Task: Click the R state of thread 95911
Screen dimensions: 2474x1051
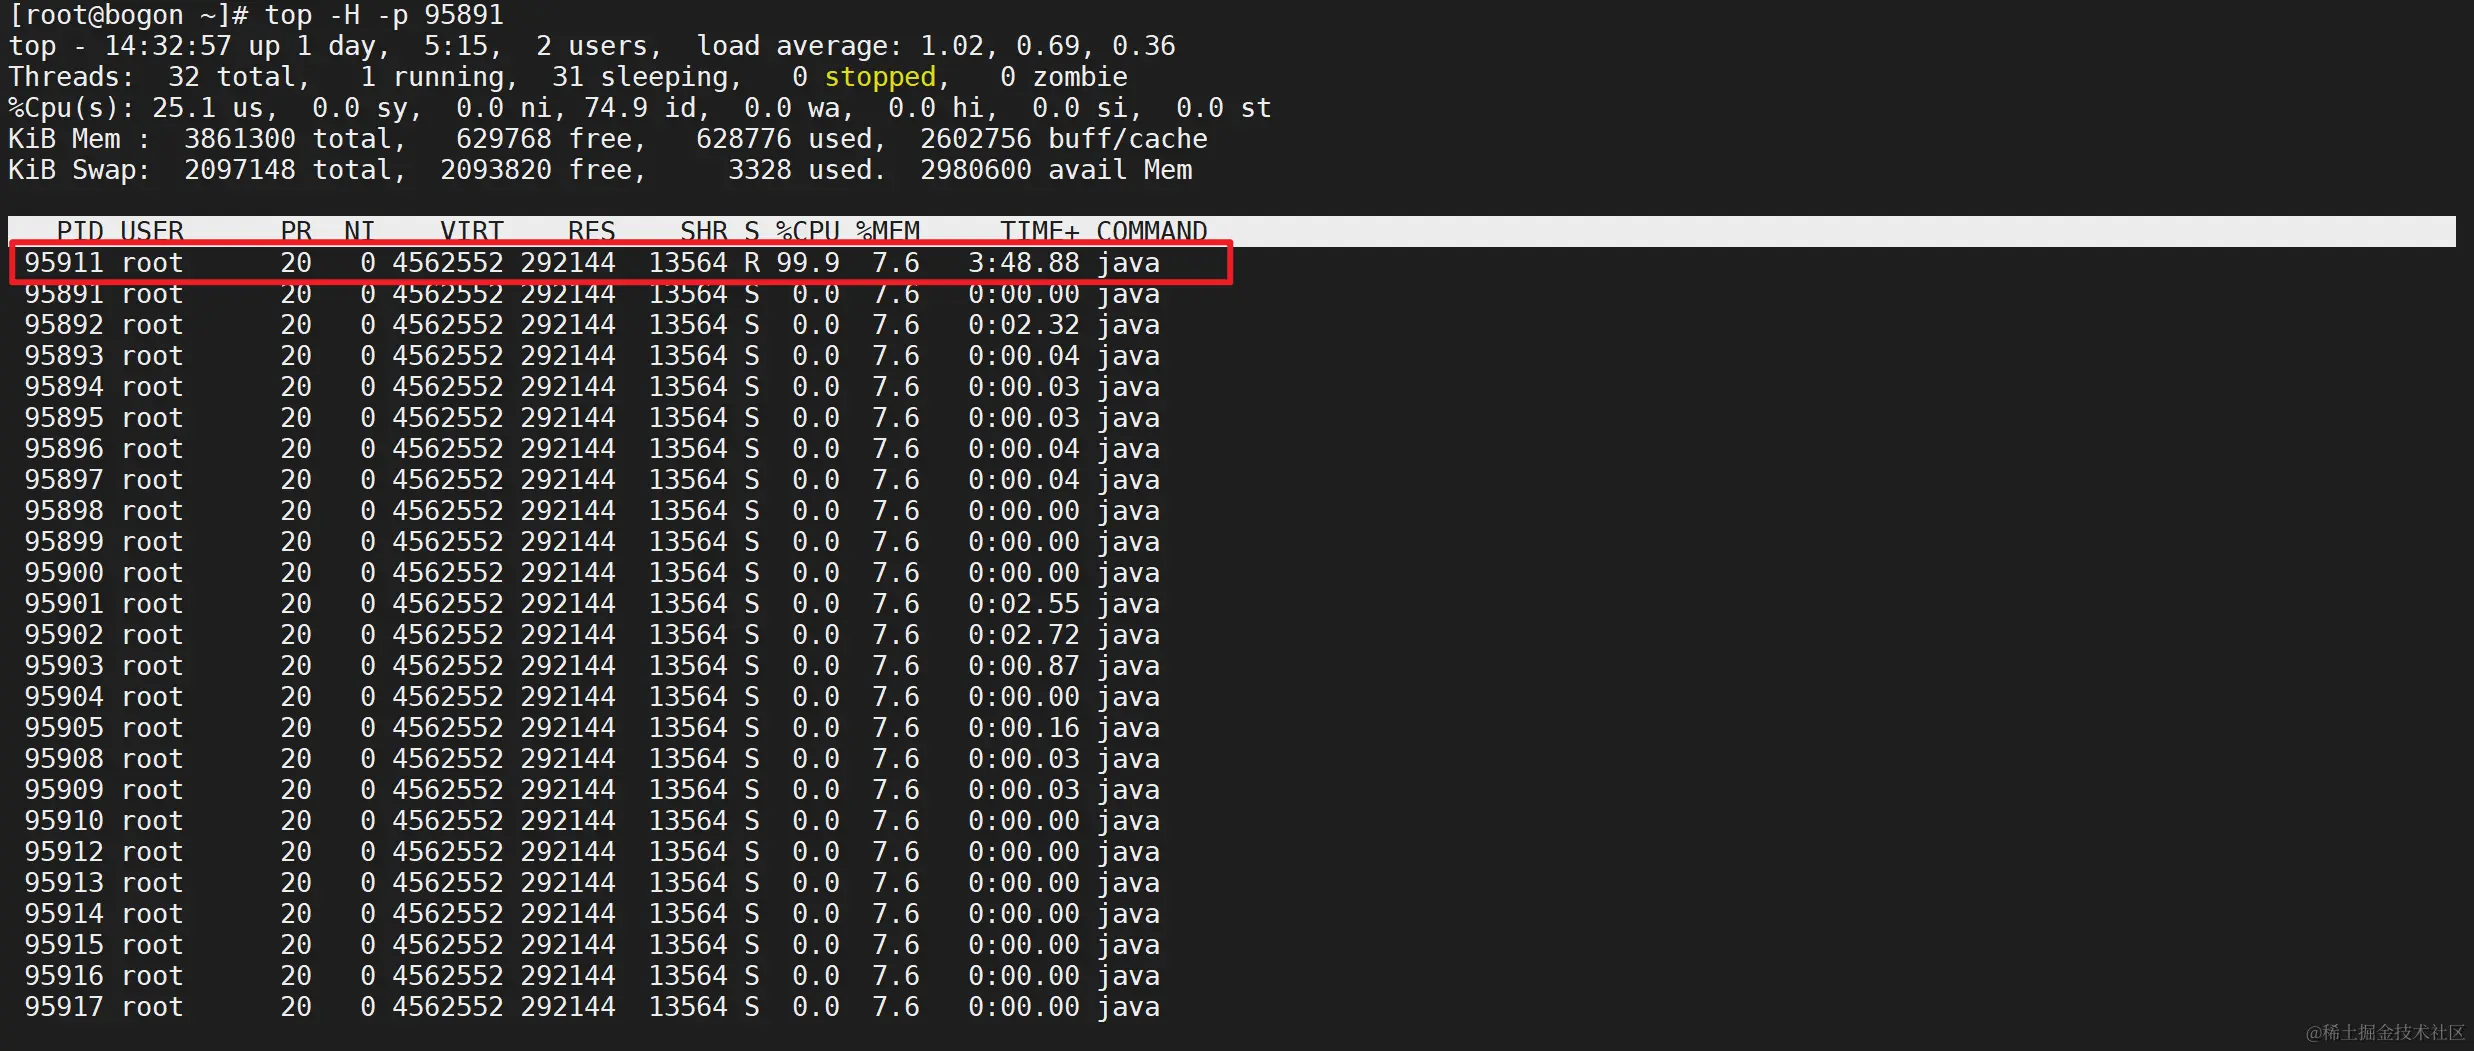Action: tap(752, 263)
